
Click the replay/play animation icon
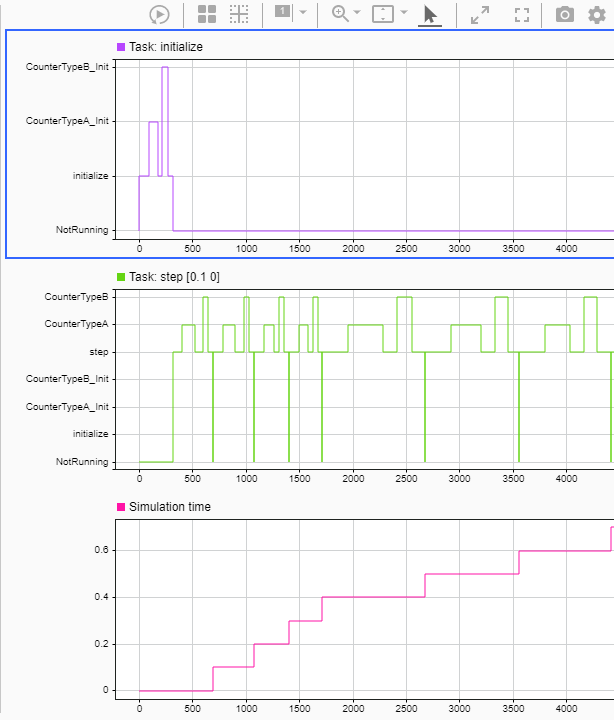pos(159,14)
